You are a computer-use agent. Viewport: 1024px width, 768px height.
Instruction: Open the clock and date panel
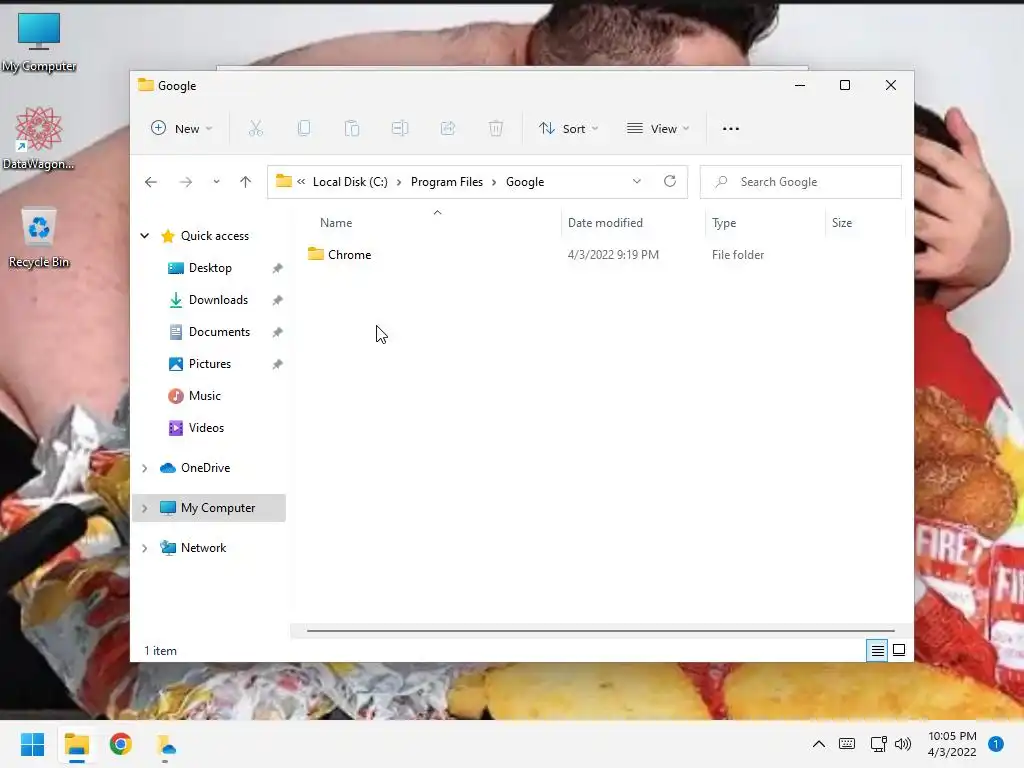(x=952, y=744)
